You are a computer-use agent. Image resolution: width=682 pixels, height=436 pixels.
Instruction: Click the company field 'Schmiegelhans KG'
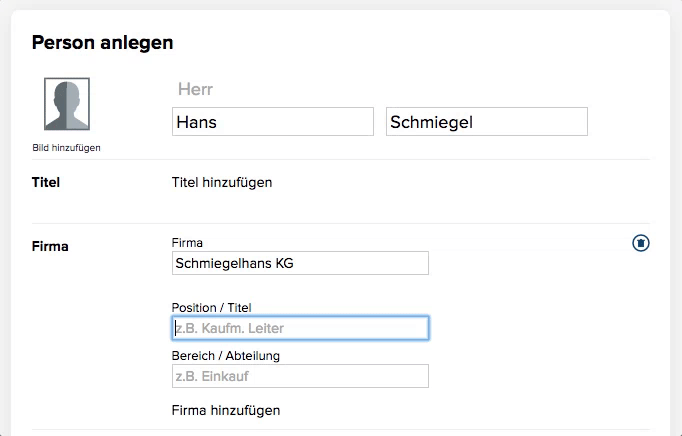tap(300, 263)
